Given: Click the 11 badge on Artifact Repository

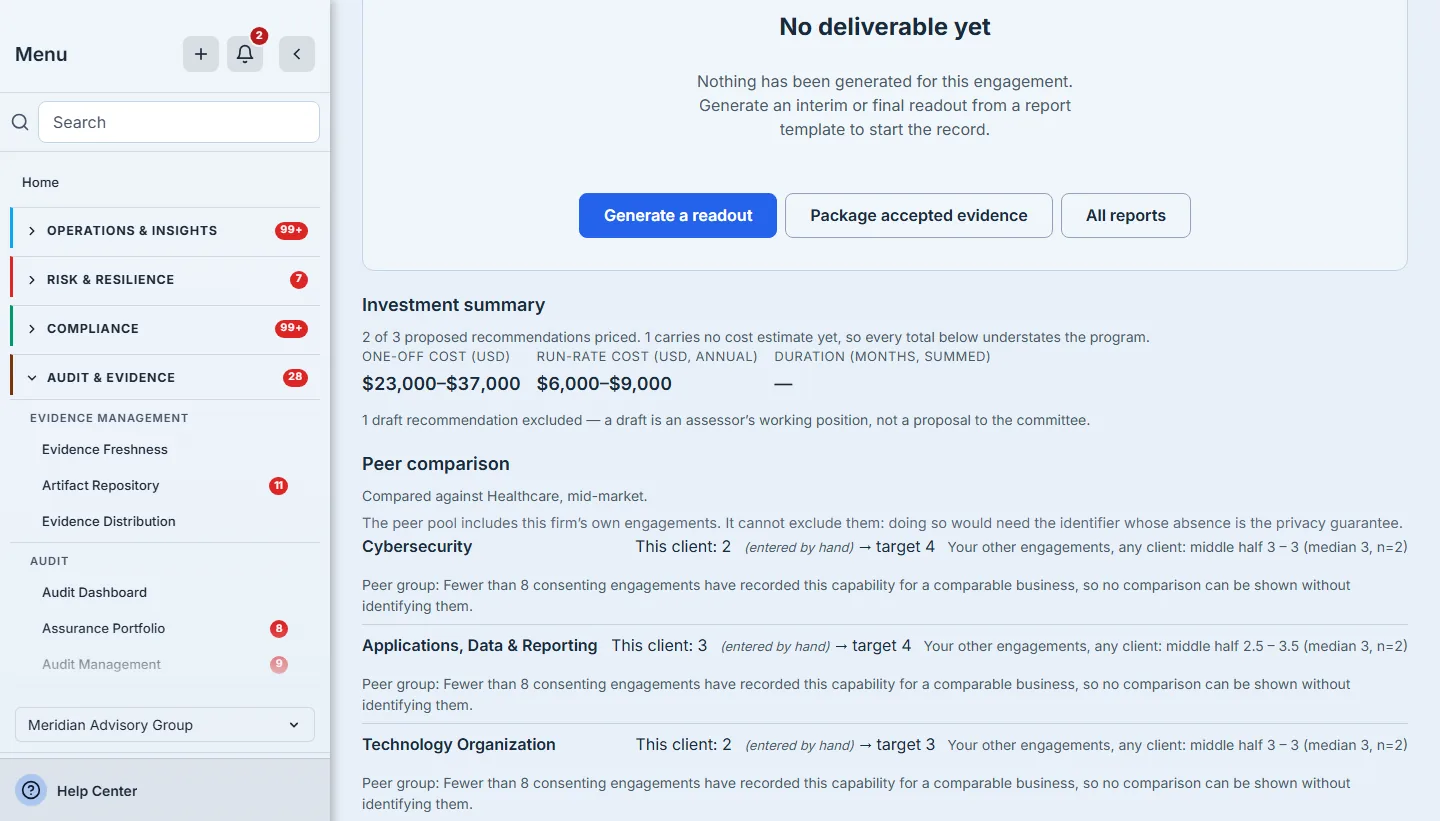Looking at the screenshot, I should point(278,486).
